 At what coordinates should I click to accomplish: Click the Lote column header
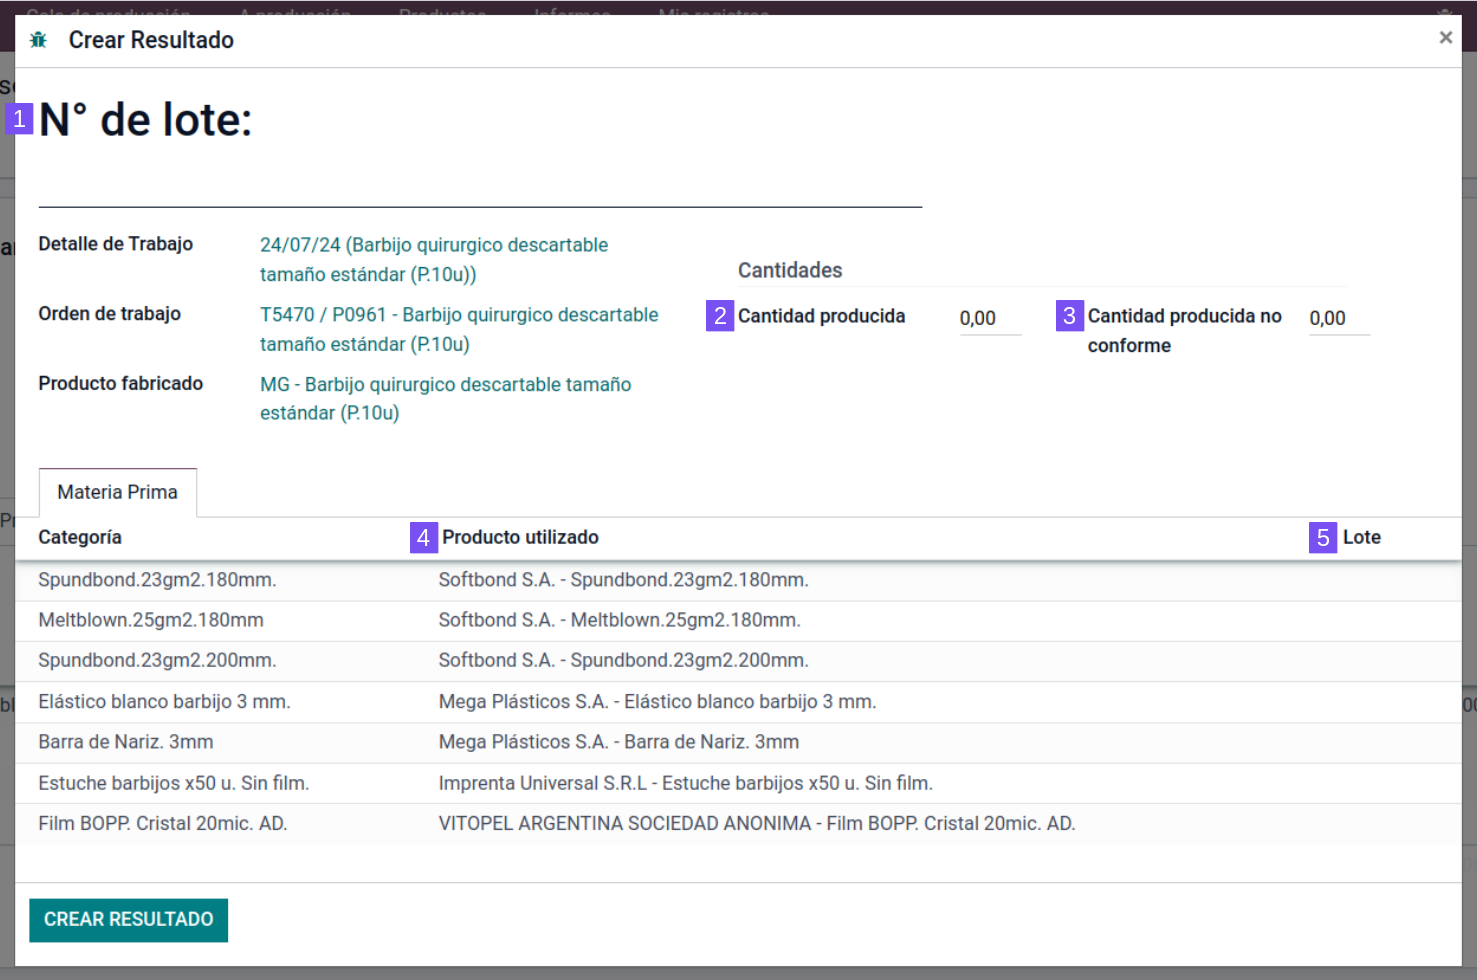tap(1361, 537)
